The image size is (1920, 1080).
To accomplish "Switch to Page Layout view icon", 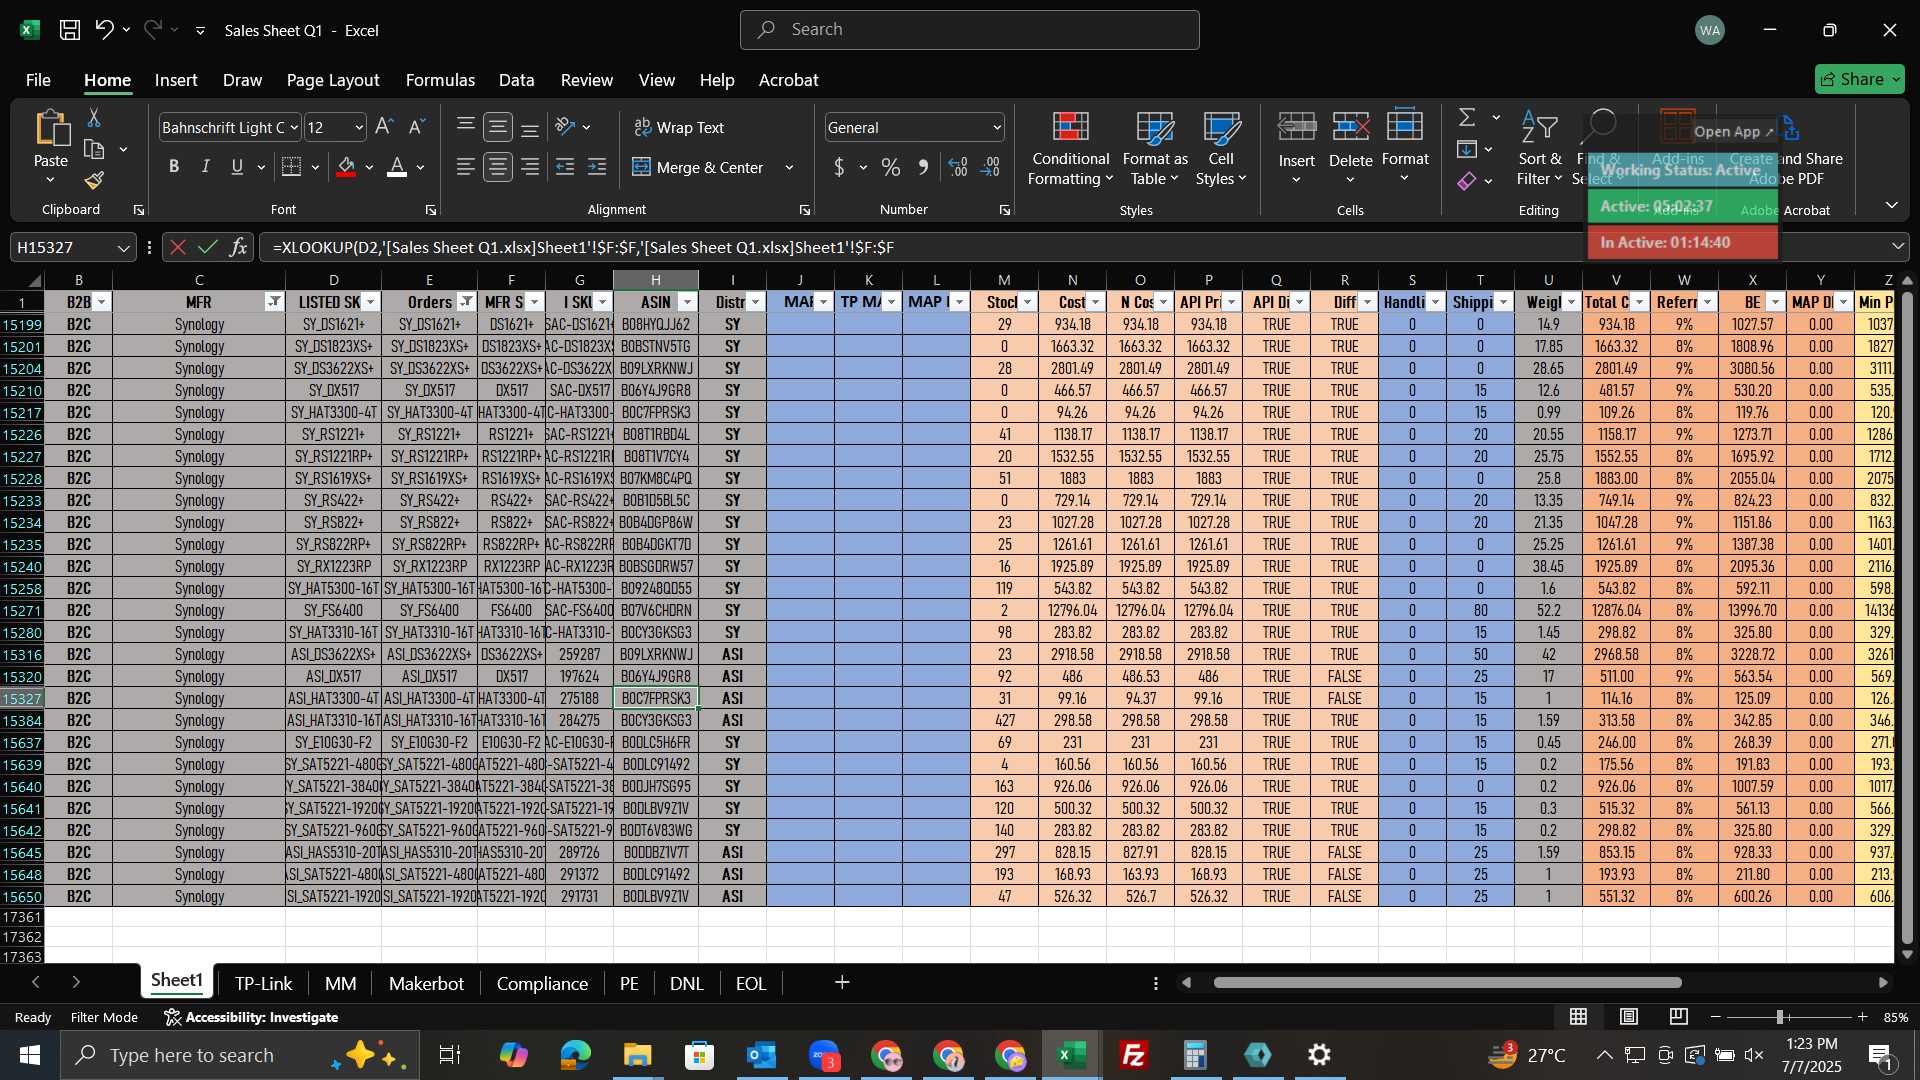I will point(1629,1017).
